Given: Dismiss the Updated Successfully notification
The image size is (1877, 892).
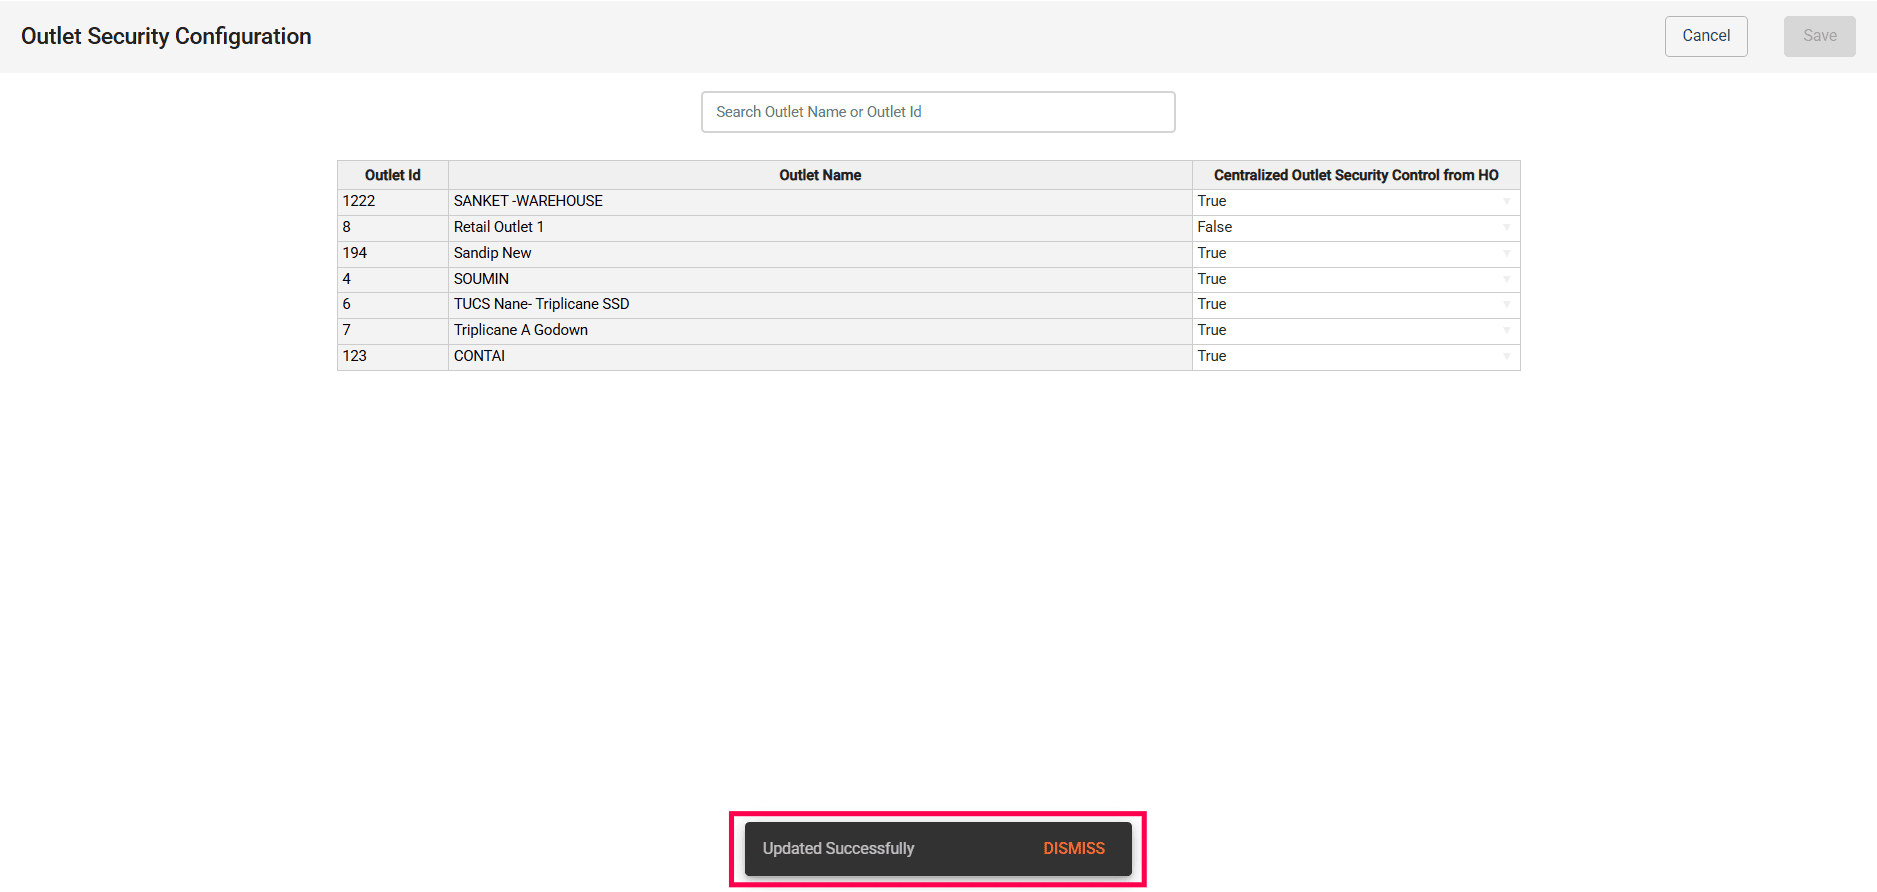Looking at the screenshot, I should (1073, 848).
